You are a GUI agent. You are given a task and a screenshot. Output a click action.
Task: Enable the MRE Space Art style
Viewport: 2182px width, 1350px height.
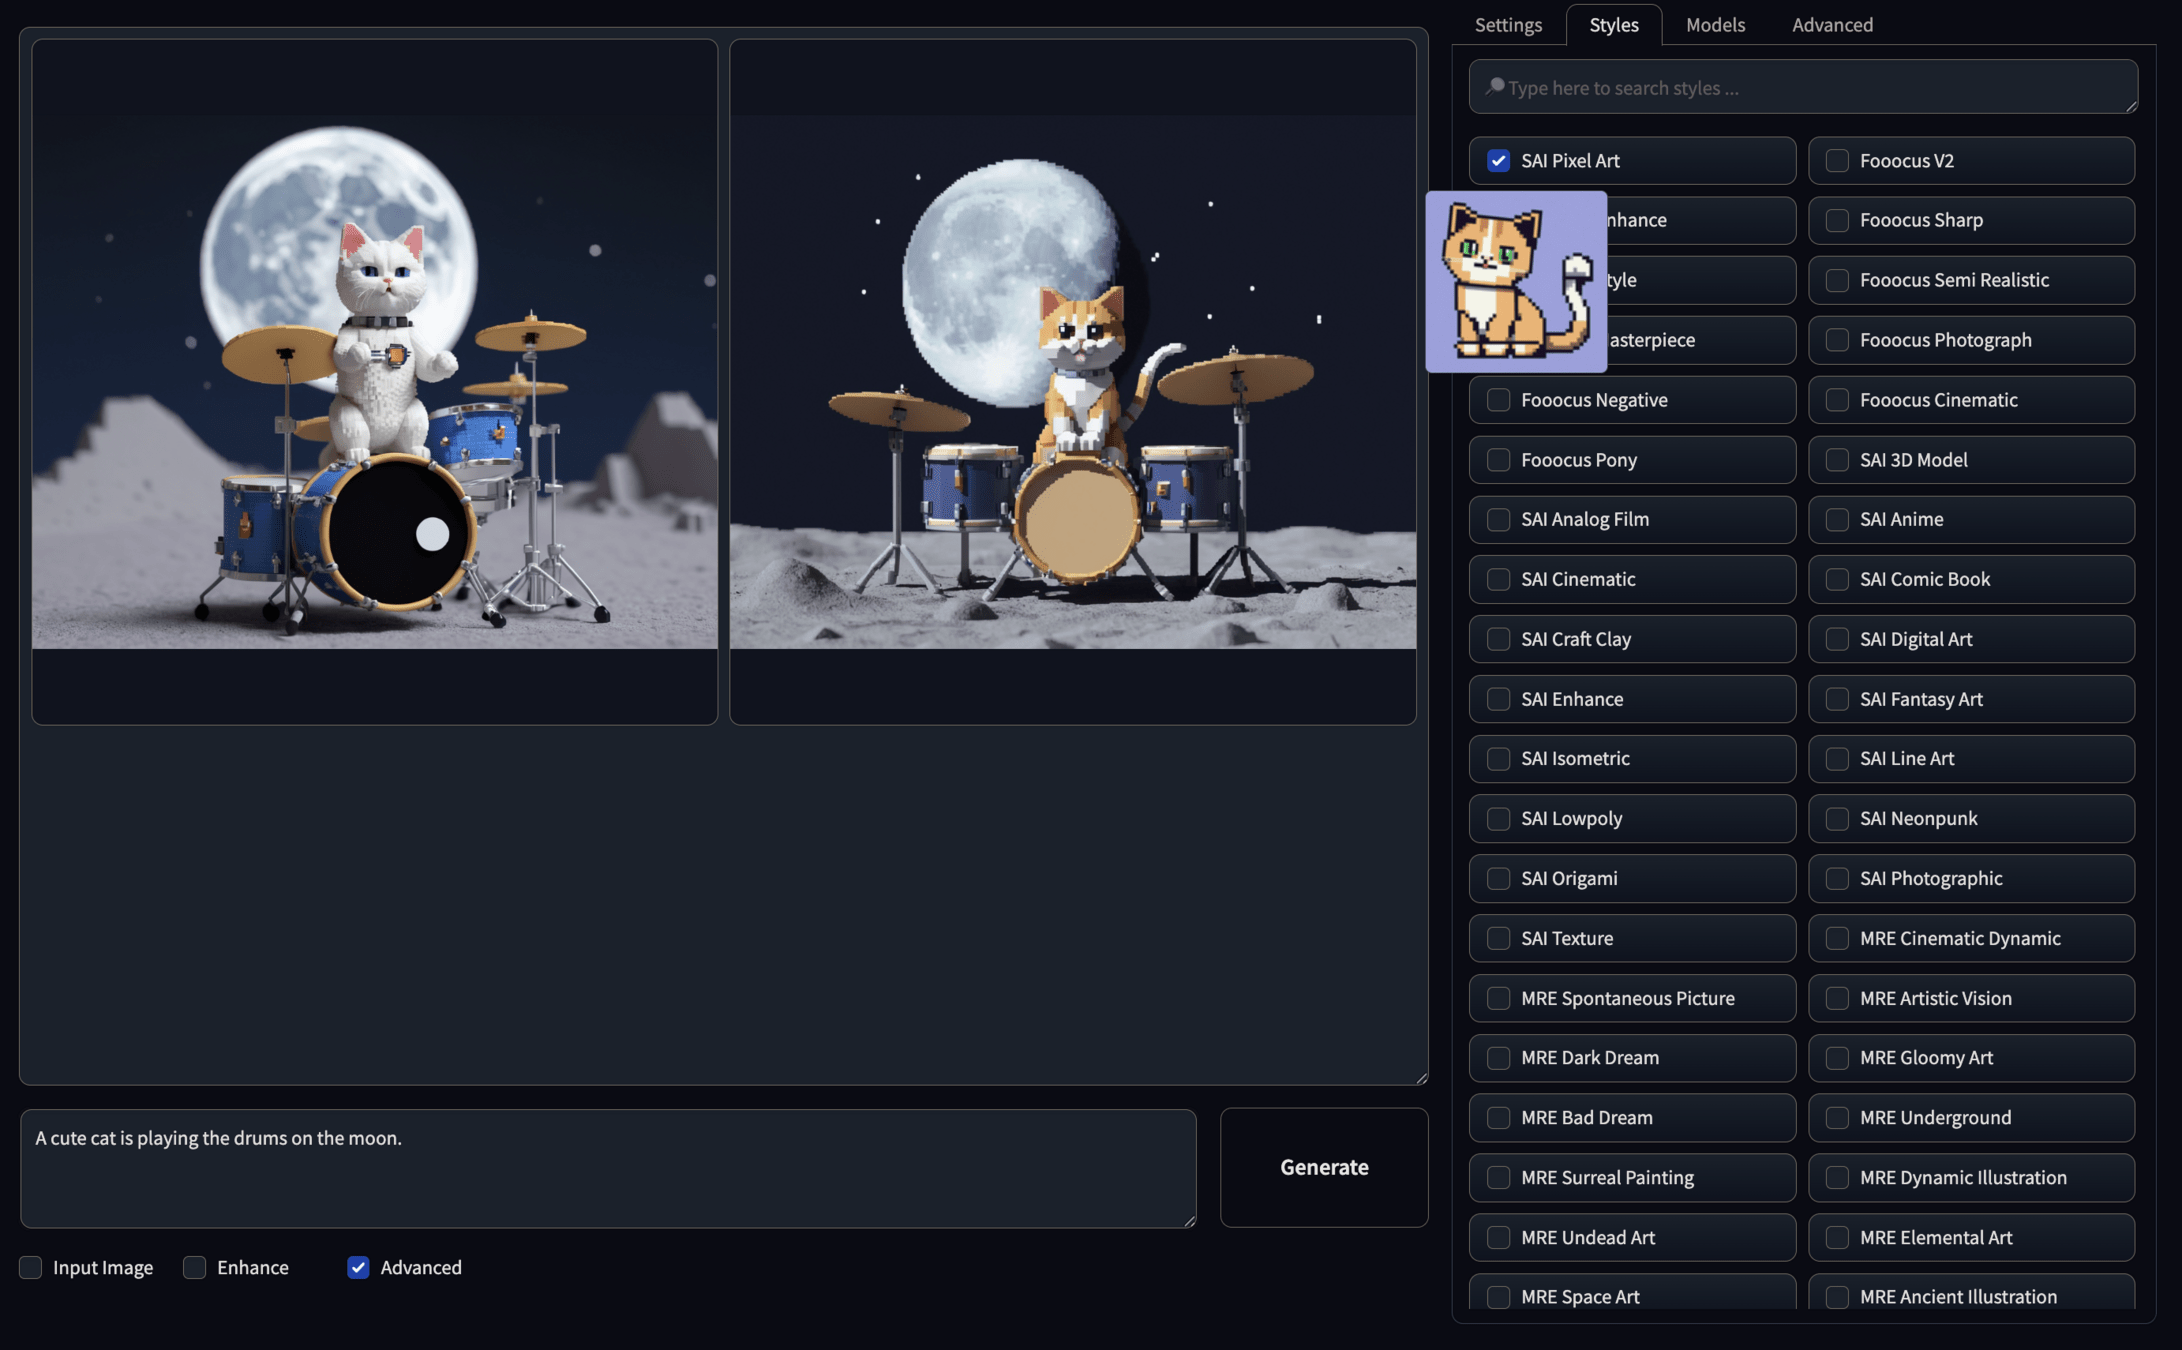(x=1498, y=1296)
